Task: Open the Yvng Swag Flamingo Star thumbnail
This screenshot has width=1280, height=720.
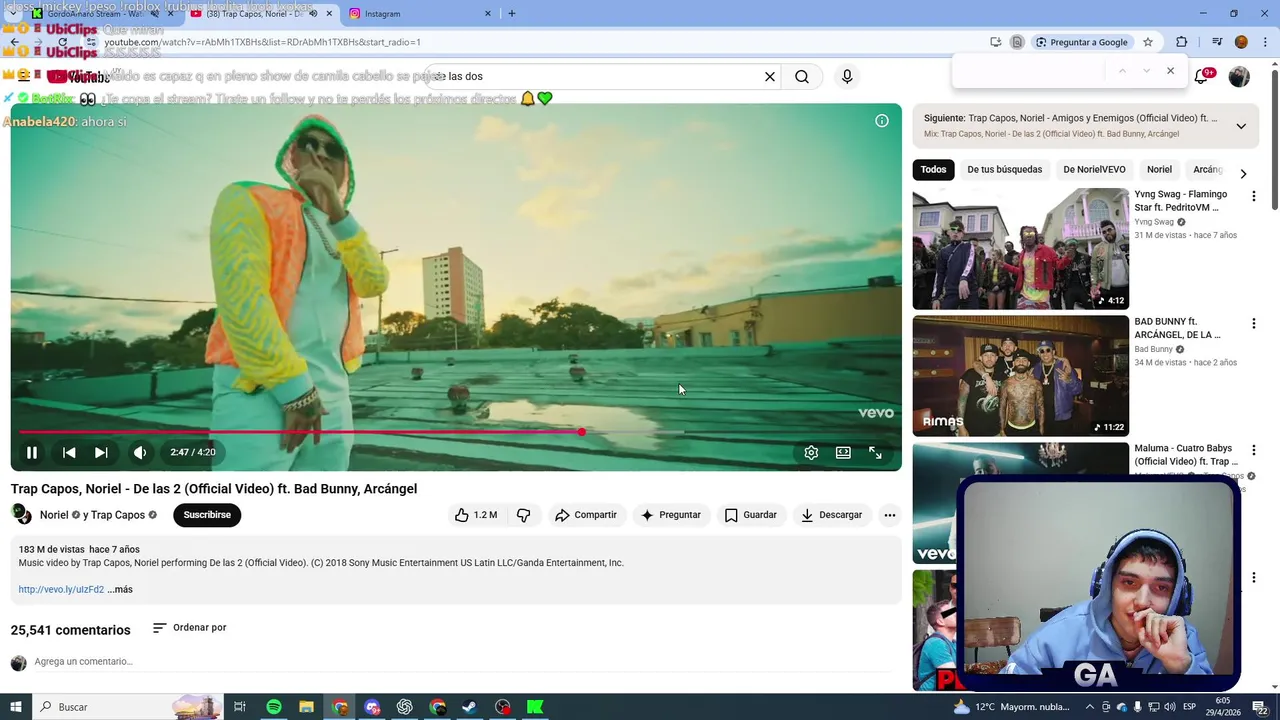Action: 1020,249
